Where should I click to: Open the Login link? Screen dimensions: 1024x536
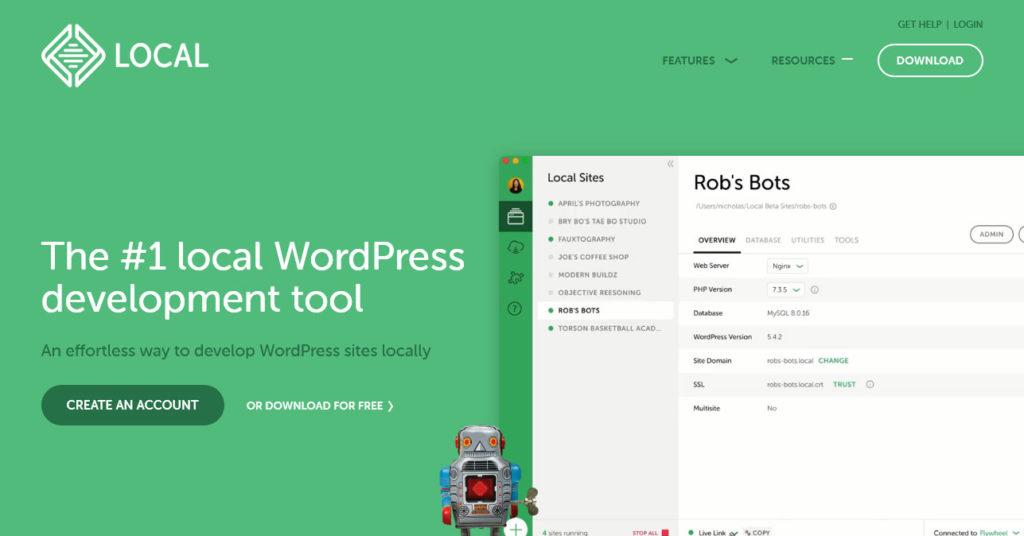[968, 24]
